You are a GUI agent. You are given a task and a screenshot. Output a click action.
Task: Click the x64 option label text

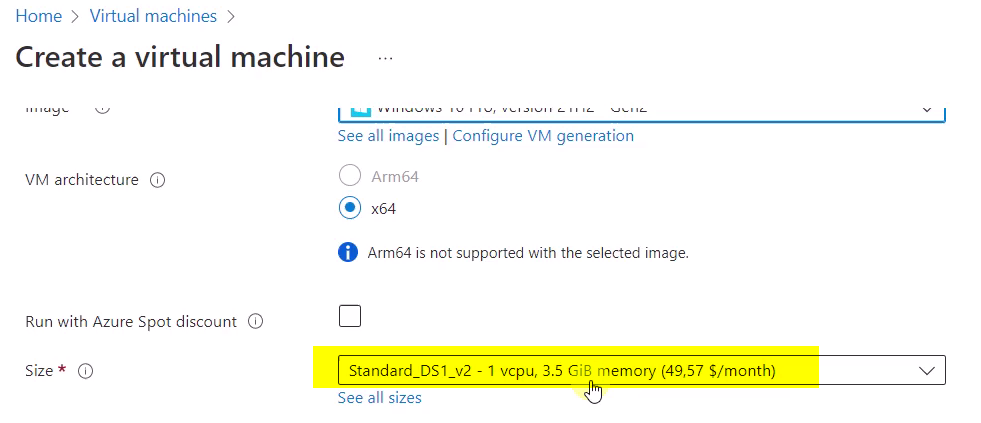click(384, 208)
